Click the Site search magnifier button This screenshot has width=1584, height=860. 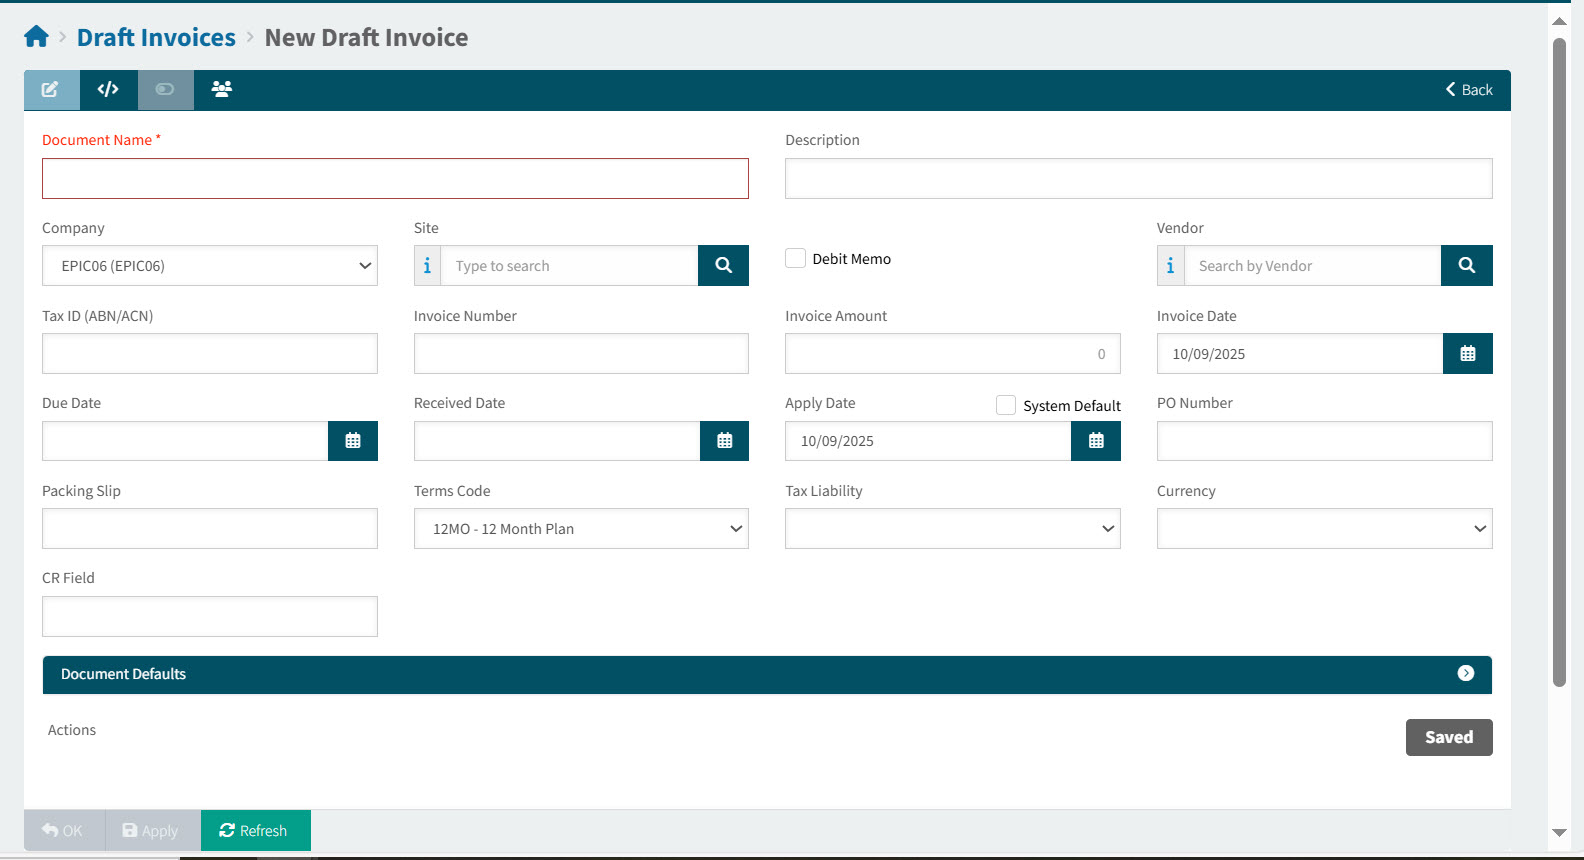723,266
